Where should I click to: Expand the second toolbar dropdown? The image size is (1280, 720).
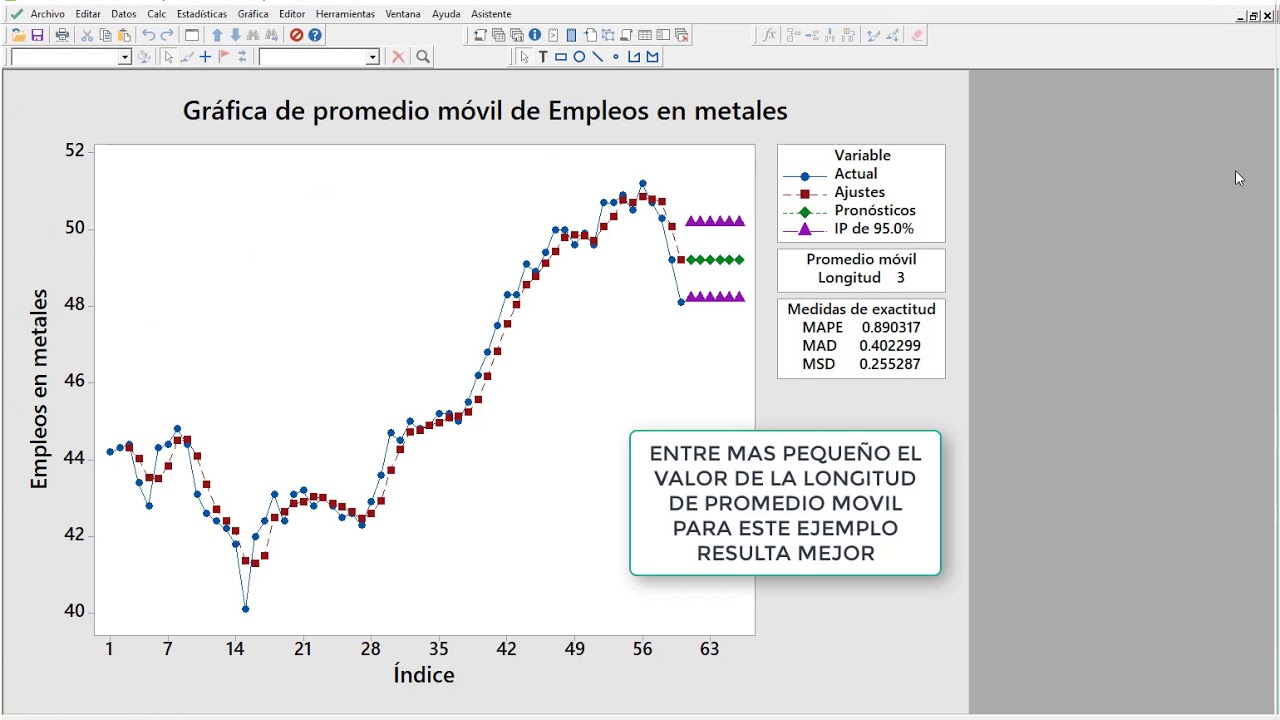click(x=372, y=57)
